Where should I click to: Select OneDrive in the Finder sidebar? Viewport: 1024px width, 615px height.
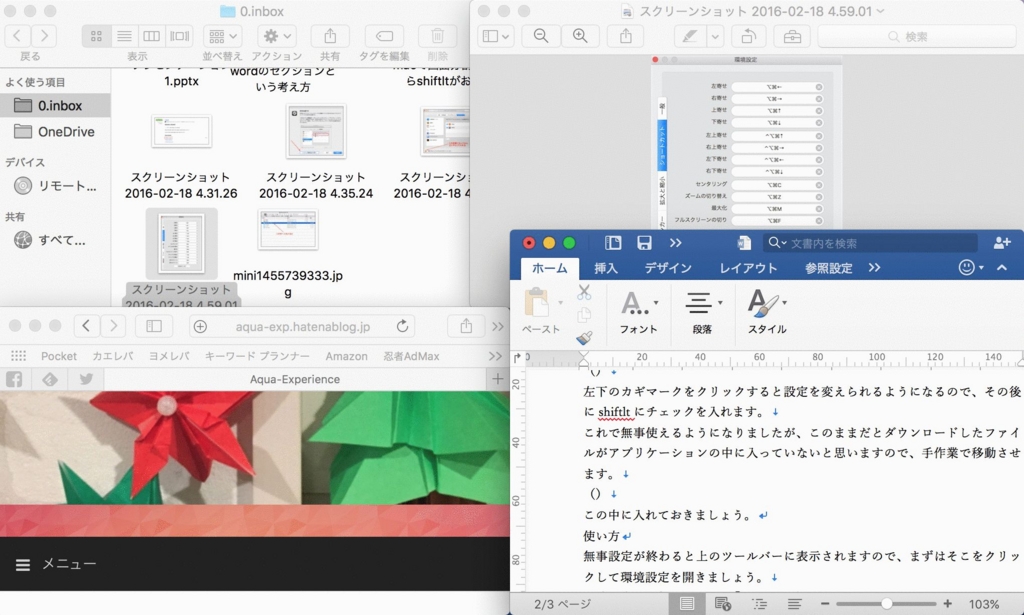click(x=55, y=131)
